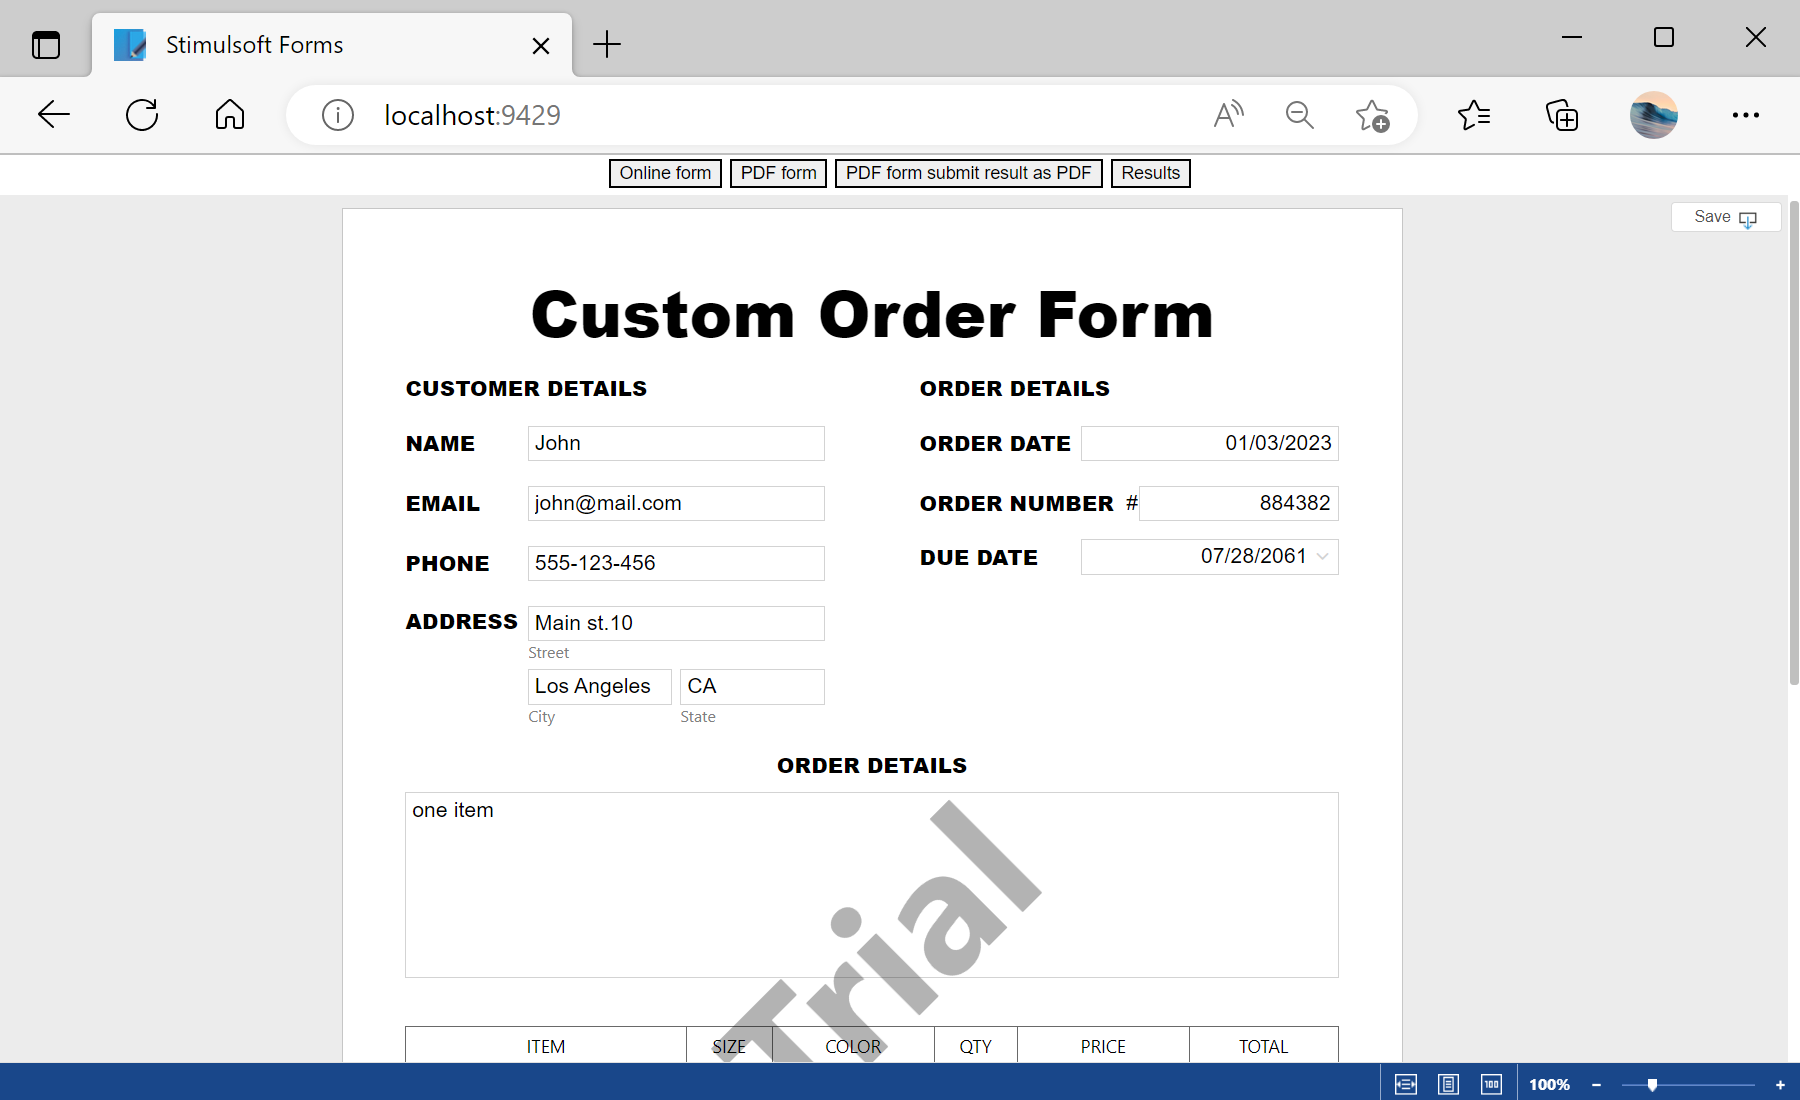This screenshot has width=1800, height=1100.
Task: Open the browser settings menu
Action: click(1745, 114)
